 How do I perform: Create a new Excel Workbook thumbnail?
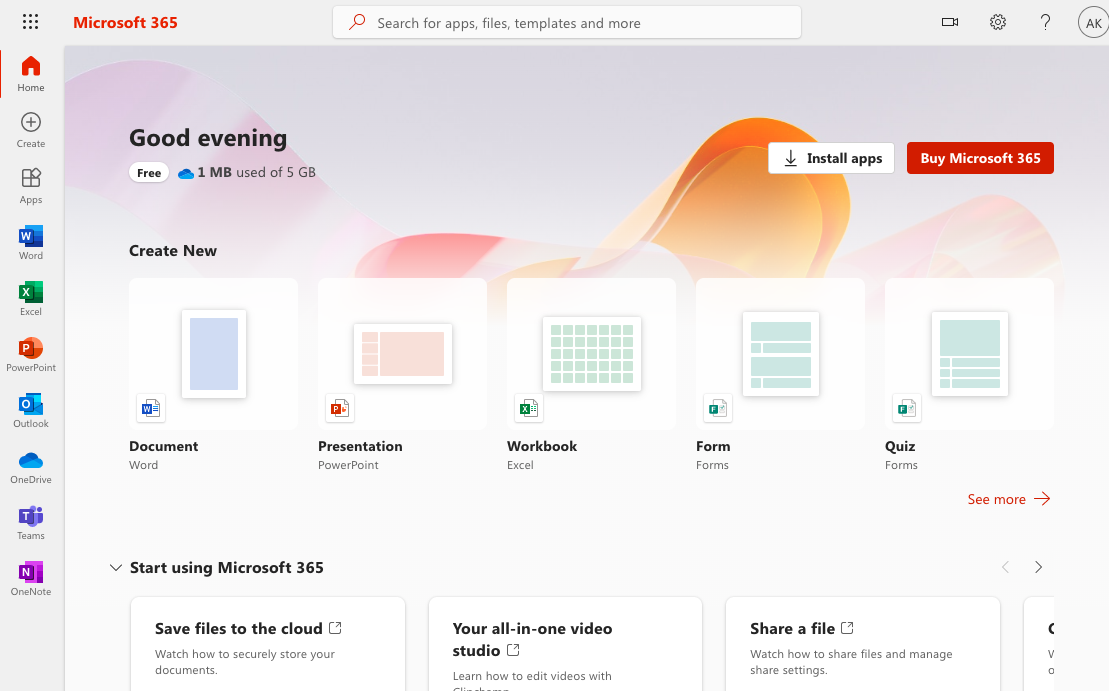pos(591,354)
